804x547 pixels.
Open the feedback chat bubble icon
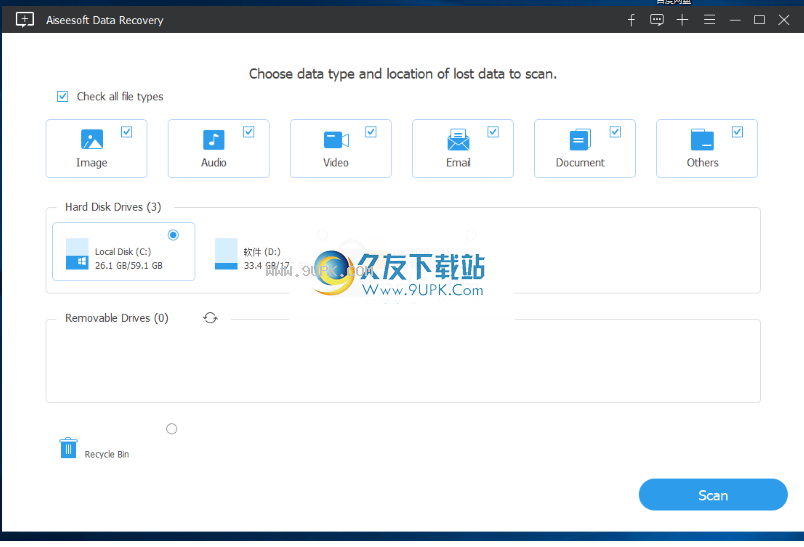point(657,20)
